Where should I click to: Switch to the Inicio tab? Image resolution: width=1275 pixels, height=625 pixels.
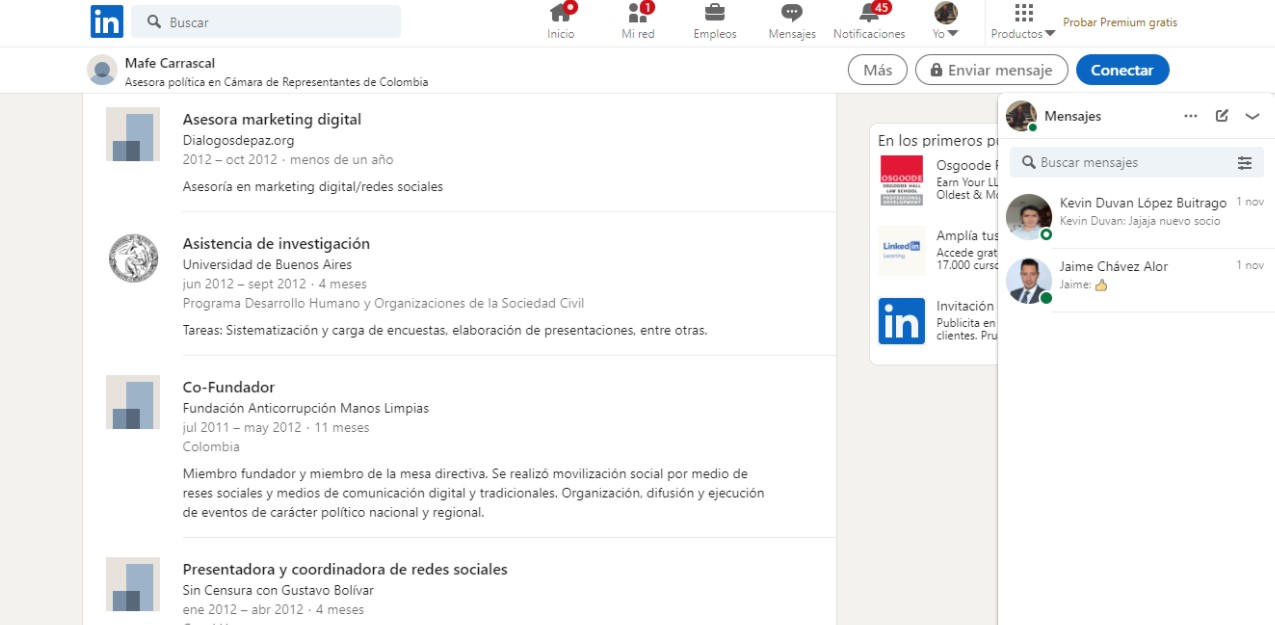(x=561, y=15)
